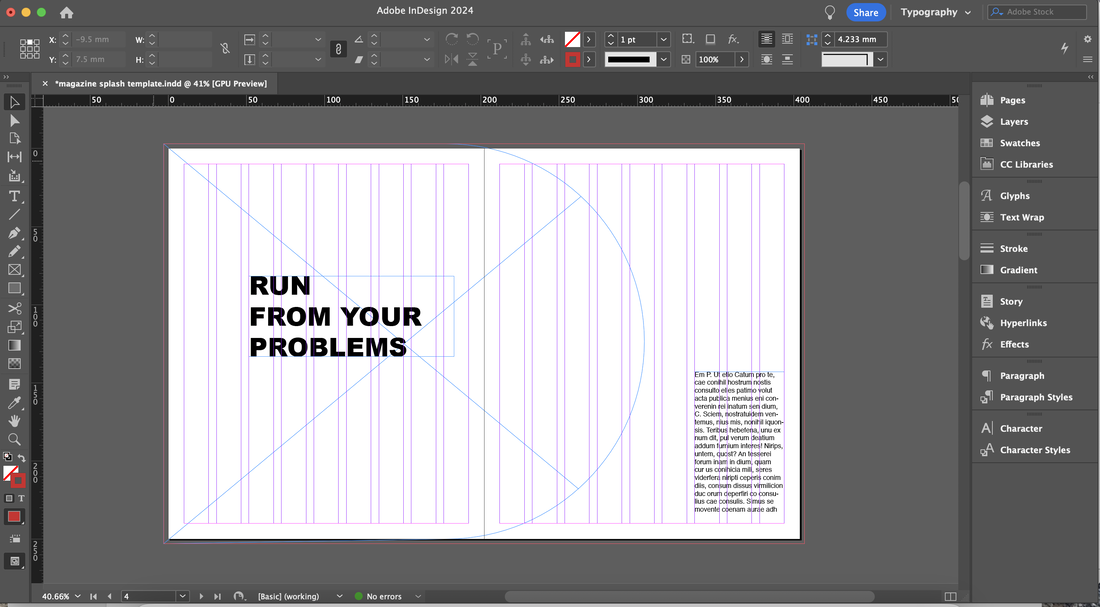Click the Flip Horizontal icon
Image resolution: width=1100 pixels, height=607 pixels.
[452, 60]
